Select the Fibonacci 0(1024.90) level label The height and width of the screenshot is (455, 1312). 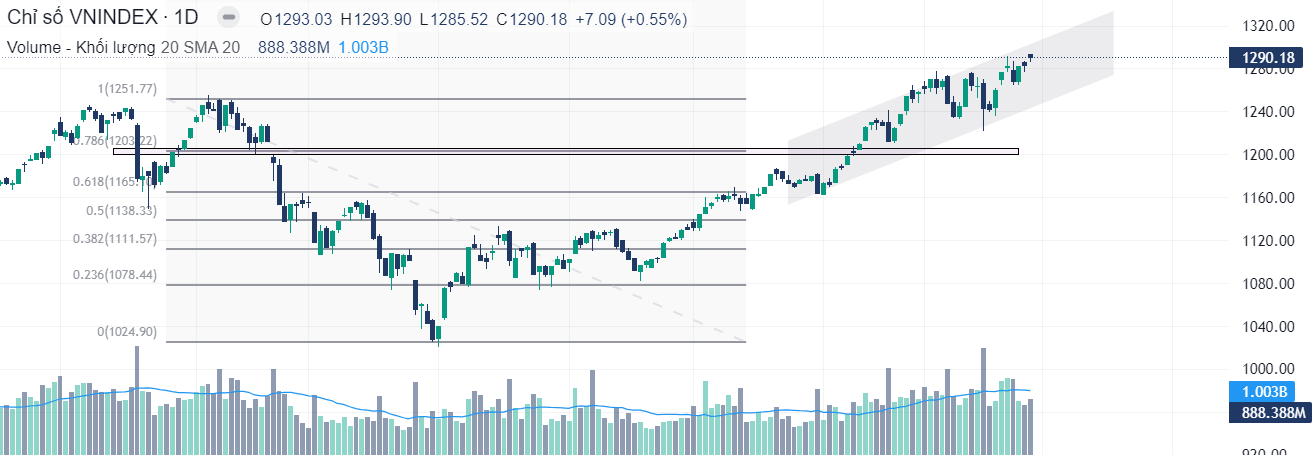tap(126, 331)
